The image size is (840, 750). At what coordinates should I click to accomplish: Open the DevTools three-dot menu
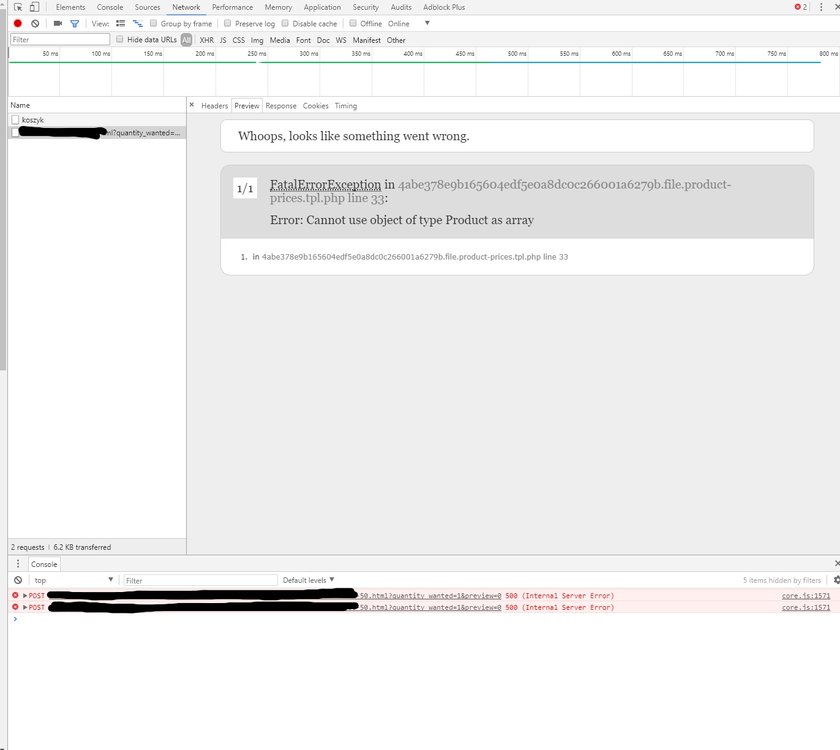point(821,7)
